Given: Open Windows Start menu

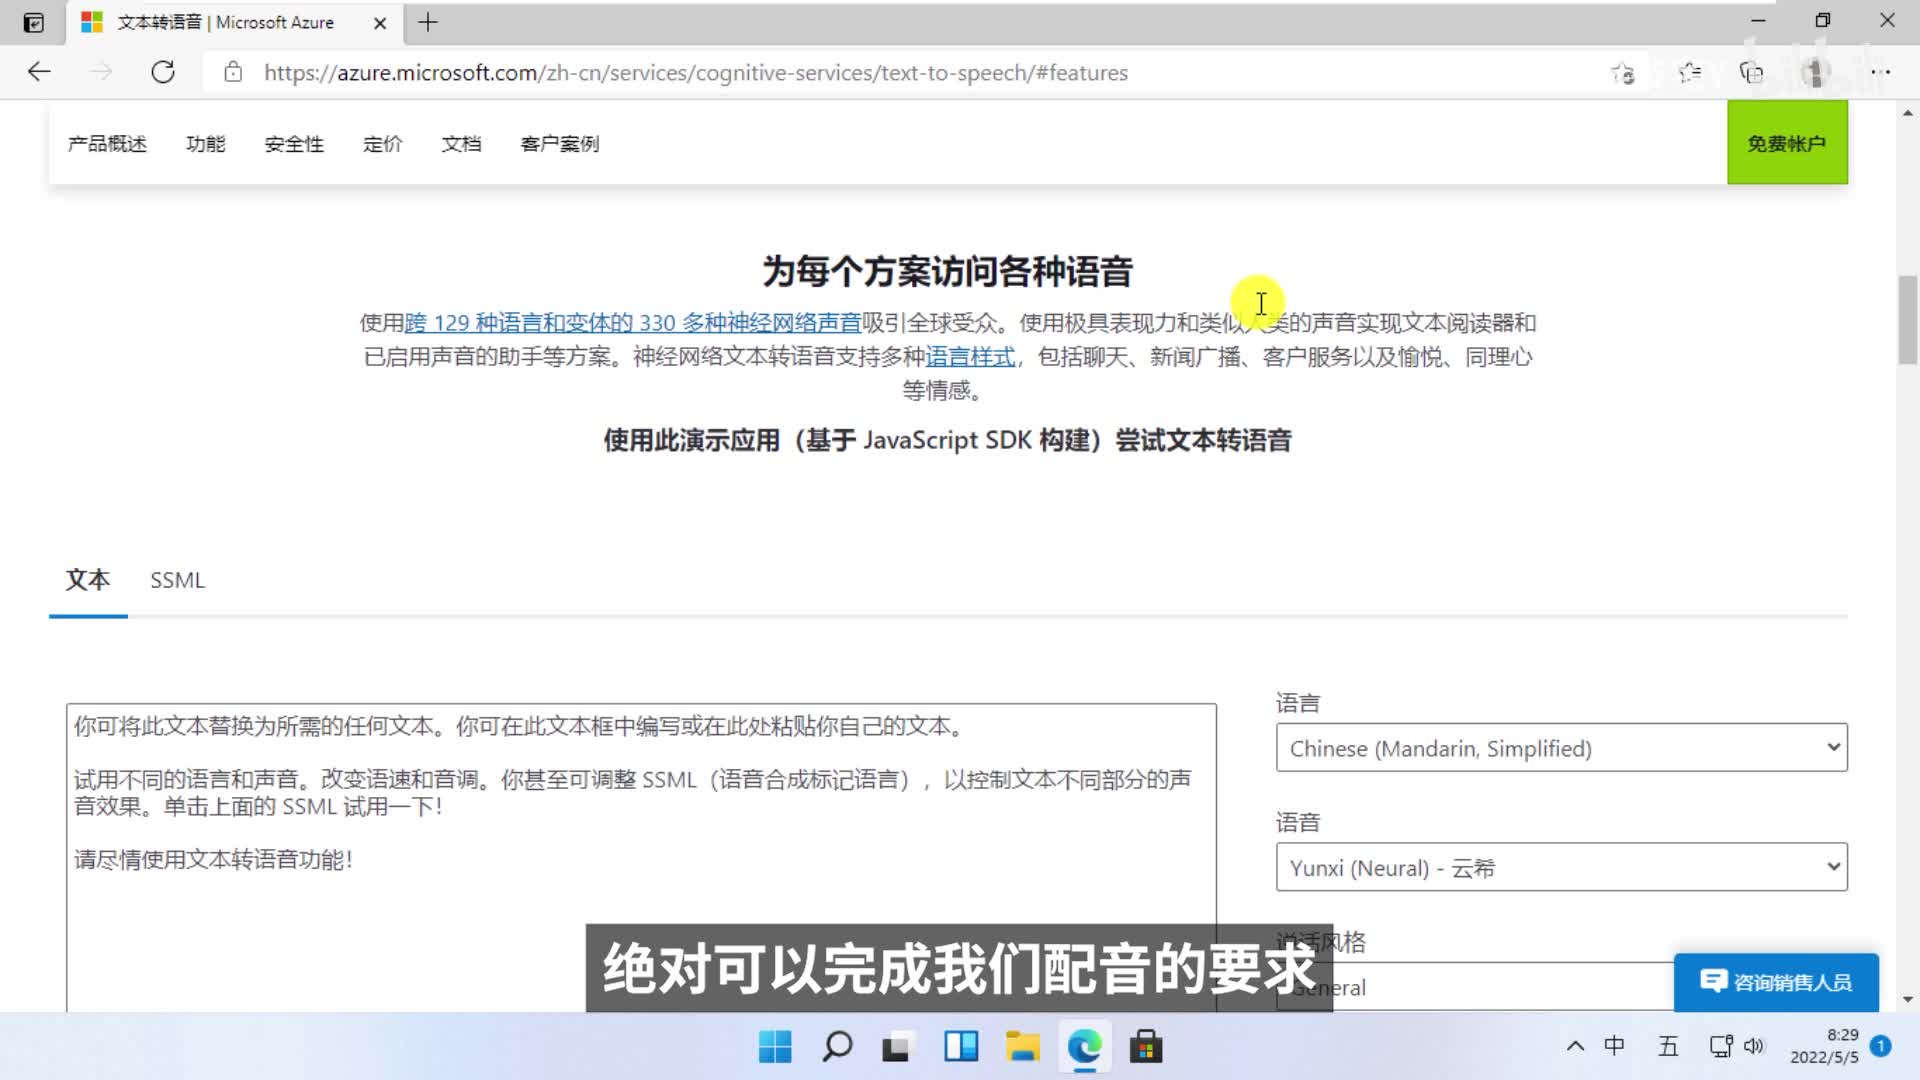Looking at the screenshot, I should point(775,1047).
